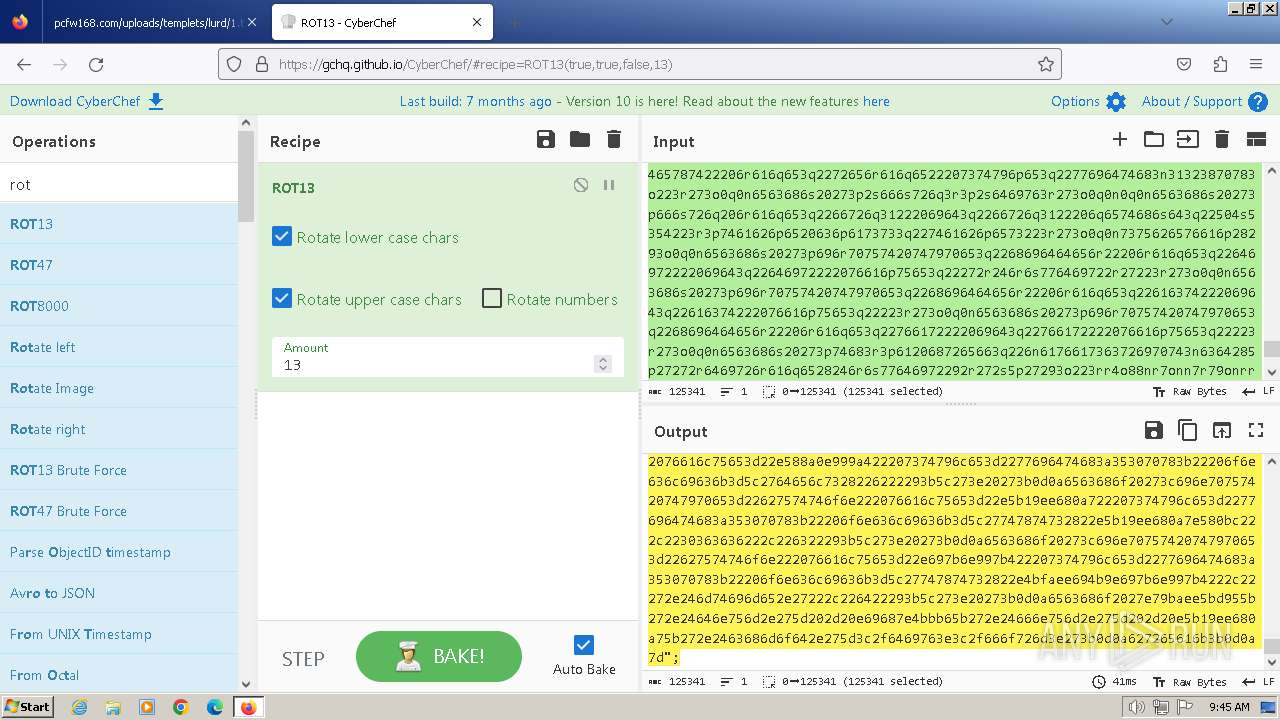
Task: Click Options link
Action: tap(1075, 101)
